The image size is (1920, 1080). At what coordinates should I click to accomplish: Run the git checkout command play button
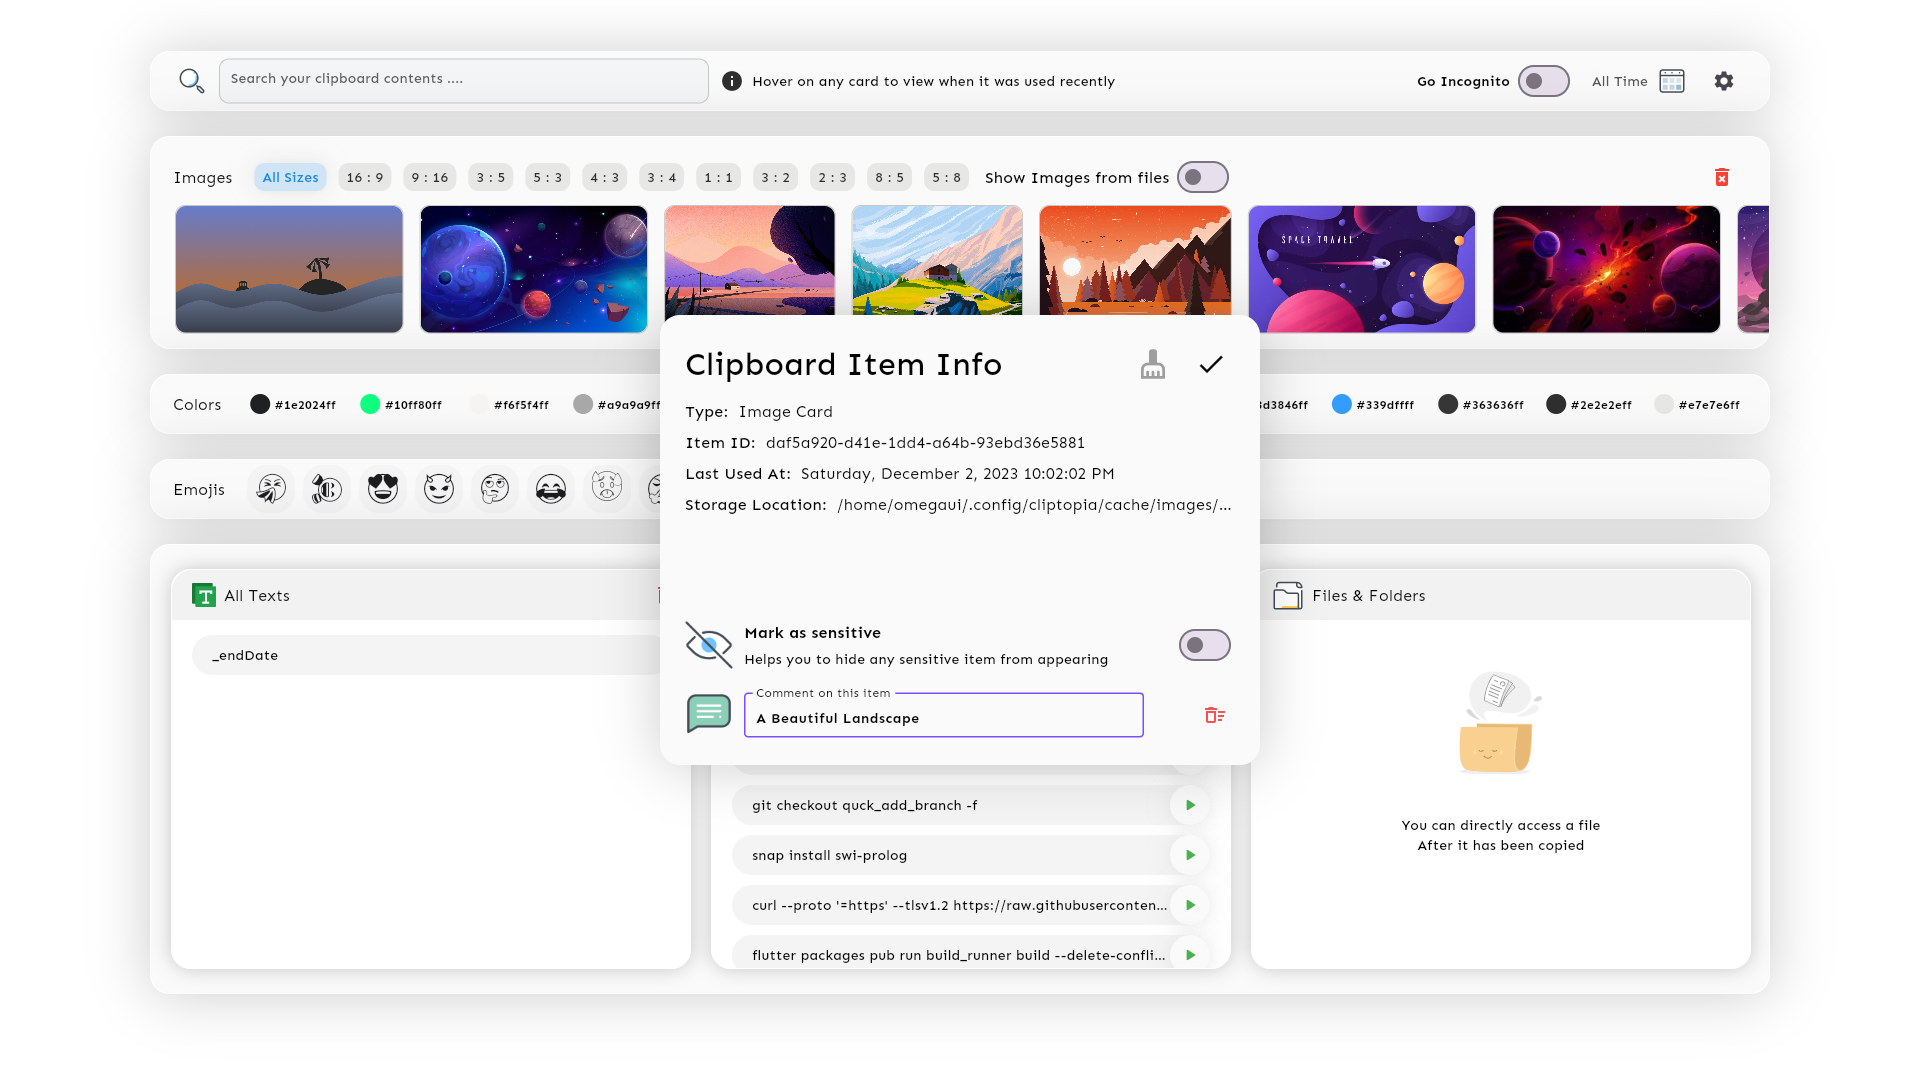point(1190,805)
